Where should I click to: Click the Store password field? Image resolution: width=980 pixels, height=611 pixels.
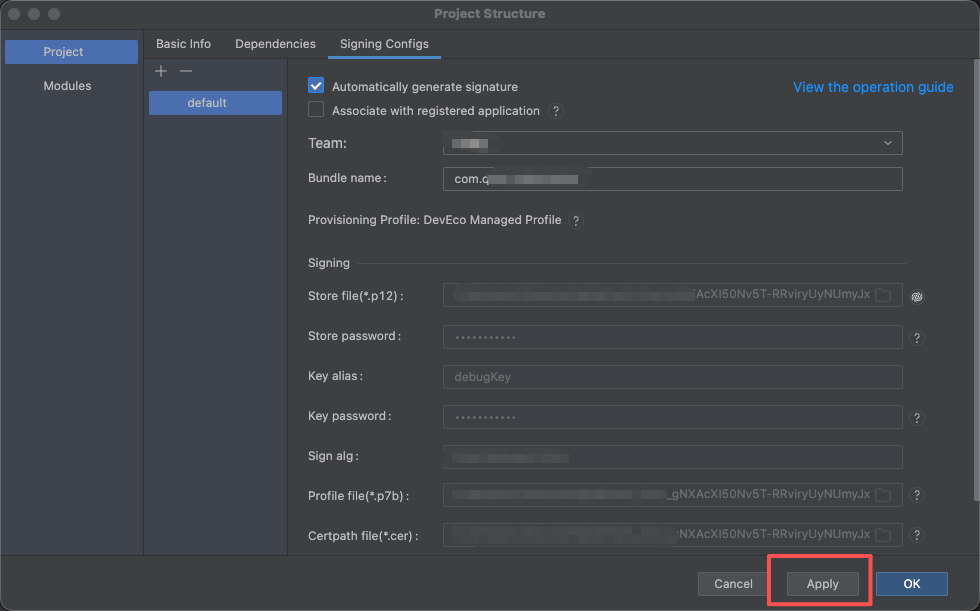click(x=672, y=337)
